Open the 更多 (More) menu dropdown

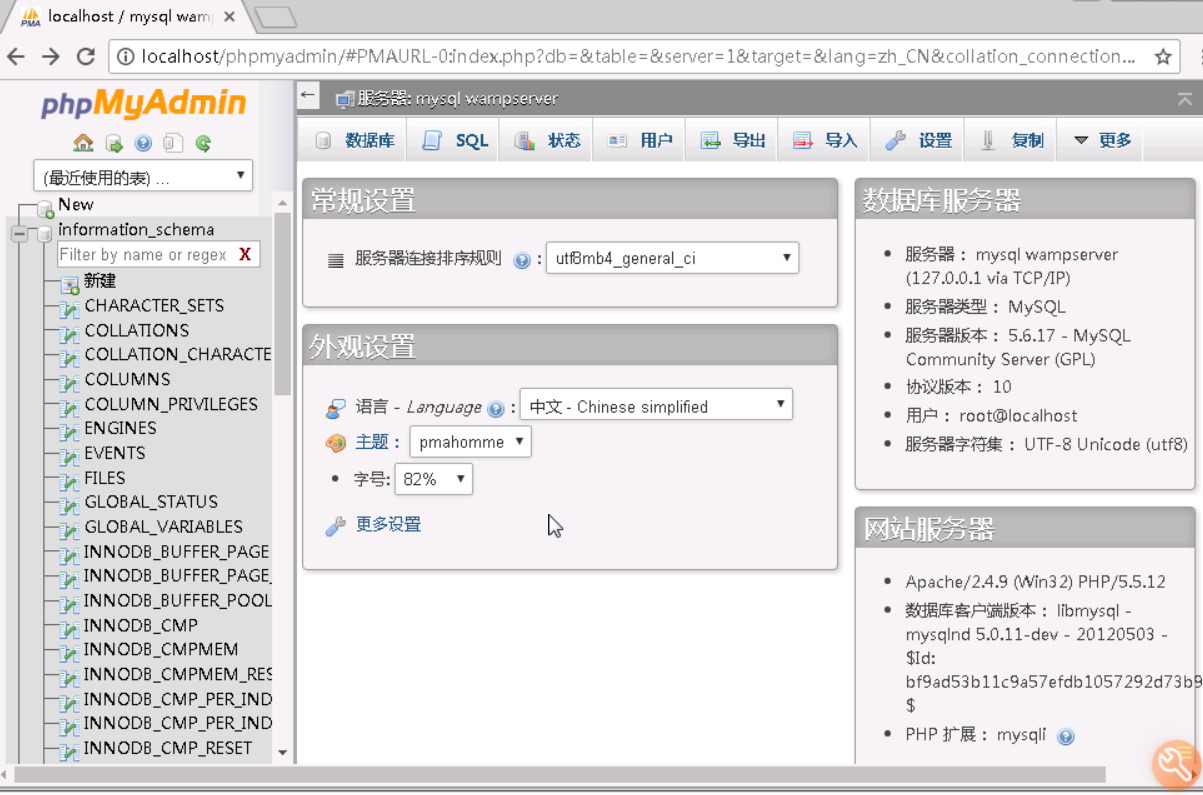point(1102,141)
